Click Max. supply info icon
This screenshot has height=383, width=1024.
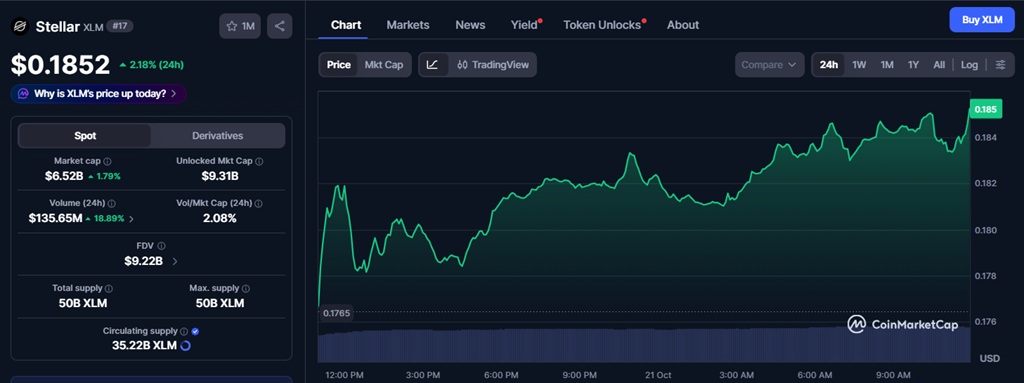point(246,288)
